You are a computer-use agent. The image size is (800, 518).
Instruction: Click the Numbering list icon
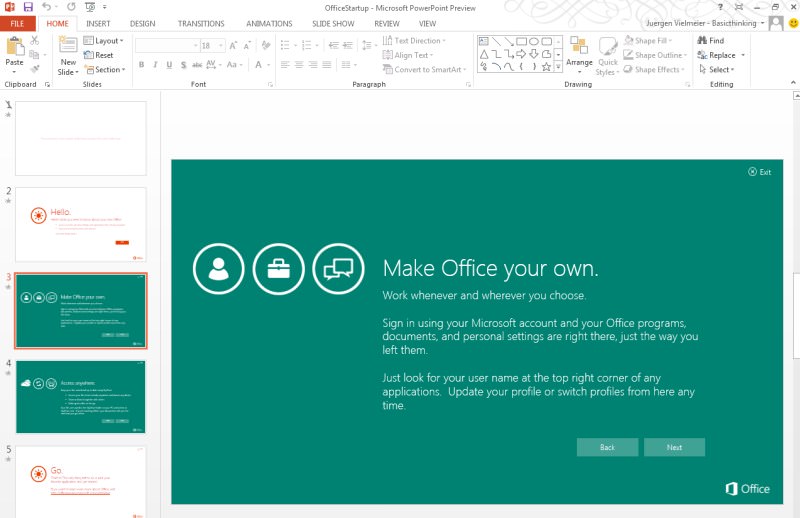tap(307, 45)
